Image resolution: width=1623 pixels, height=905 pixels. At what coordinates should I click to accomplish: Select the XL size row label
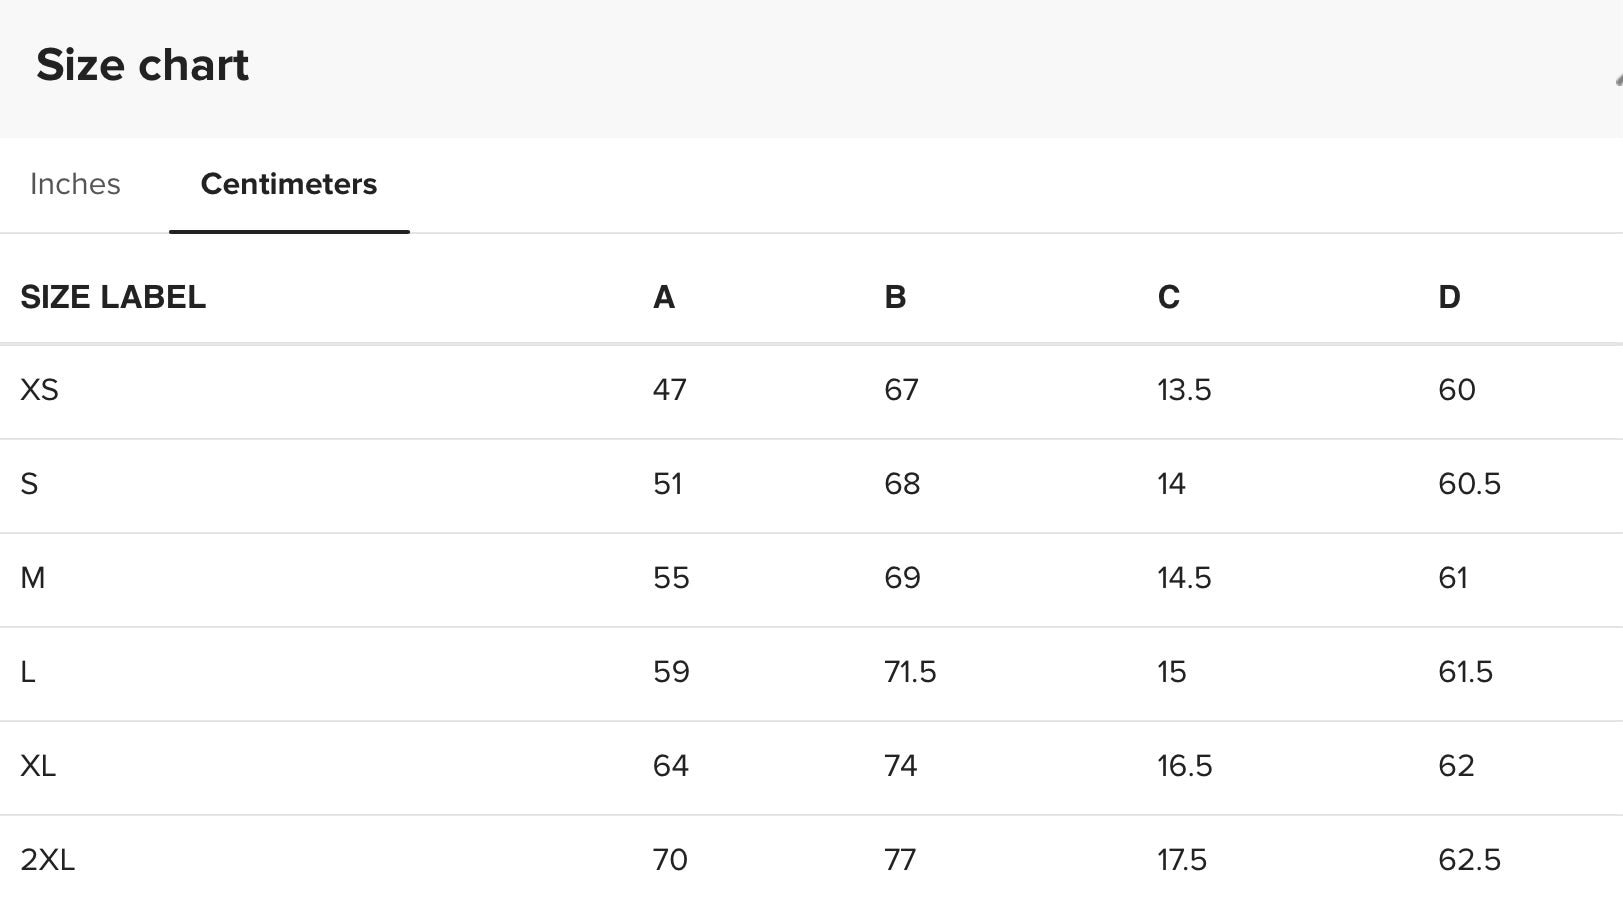coord(38,766)
